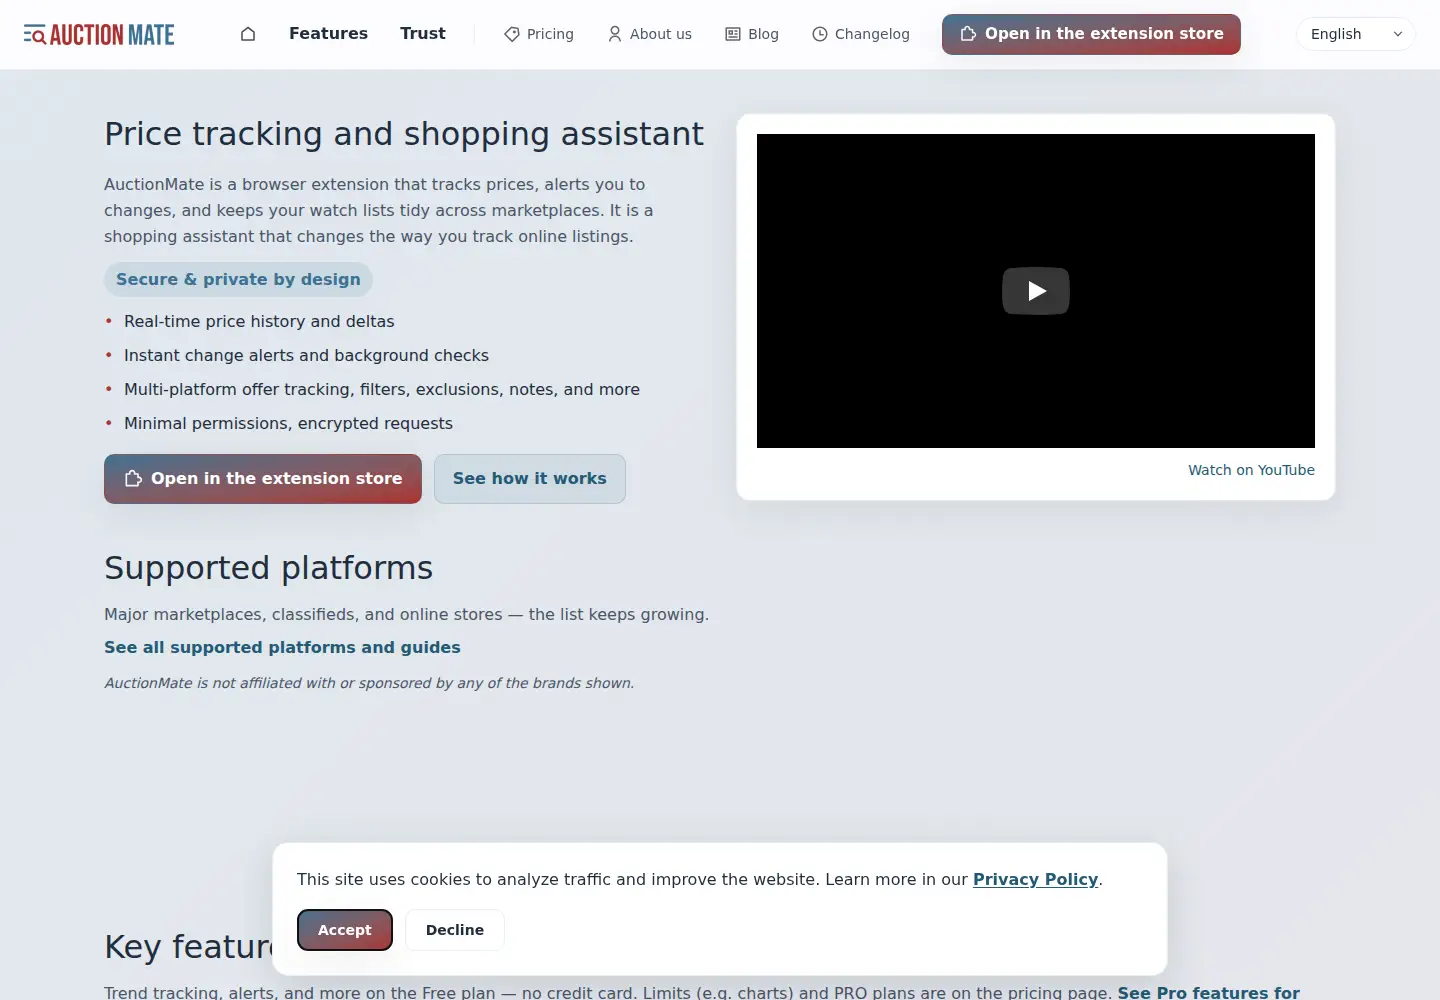Image resolution: width=1440 pixels, height=1000 pixels.
Task: Click the 'Real-time price history and deltas' text
Action: tap(259, 322)
